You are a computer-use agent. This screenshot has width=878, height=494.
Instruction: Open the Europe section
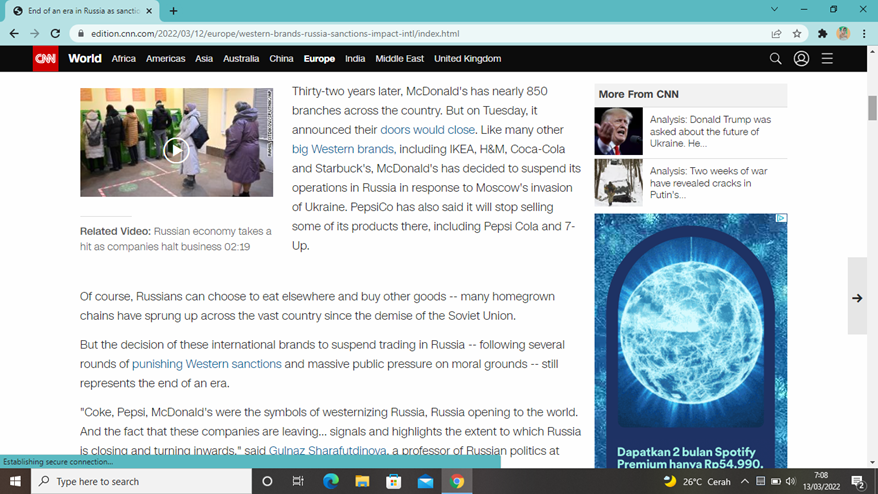point(319,59)
